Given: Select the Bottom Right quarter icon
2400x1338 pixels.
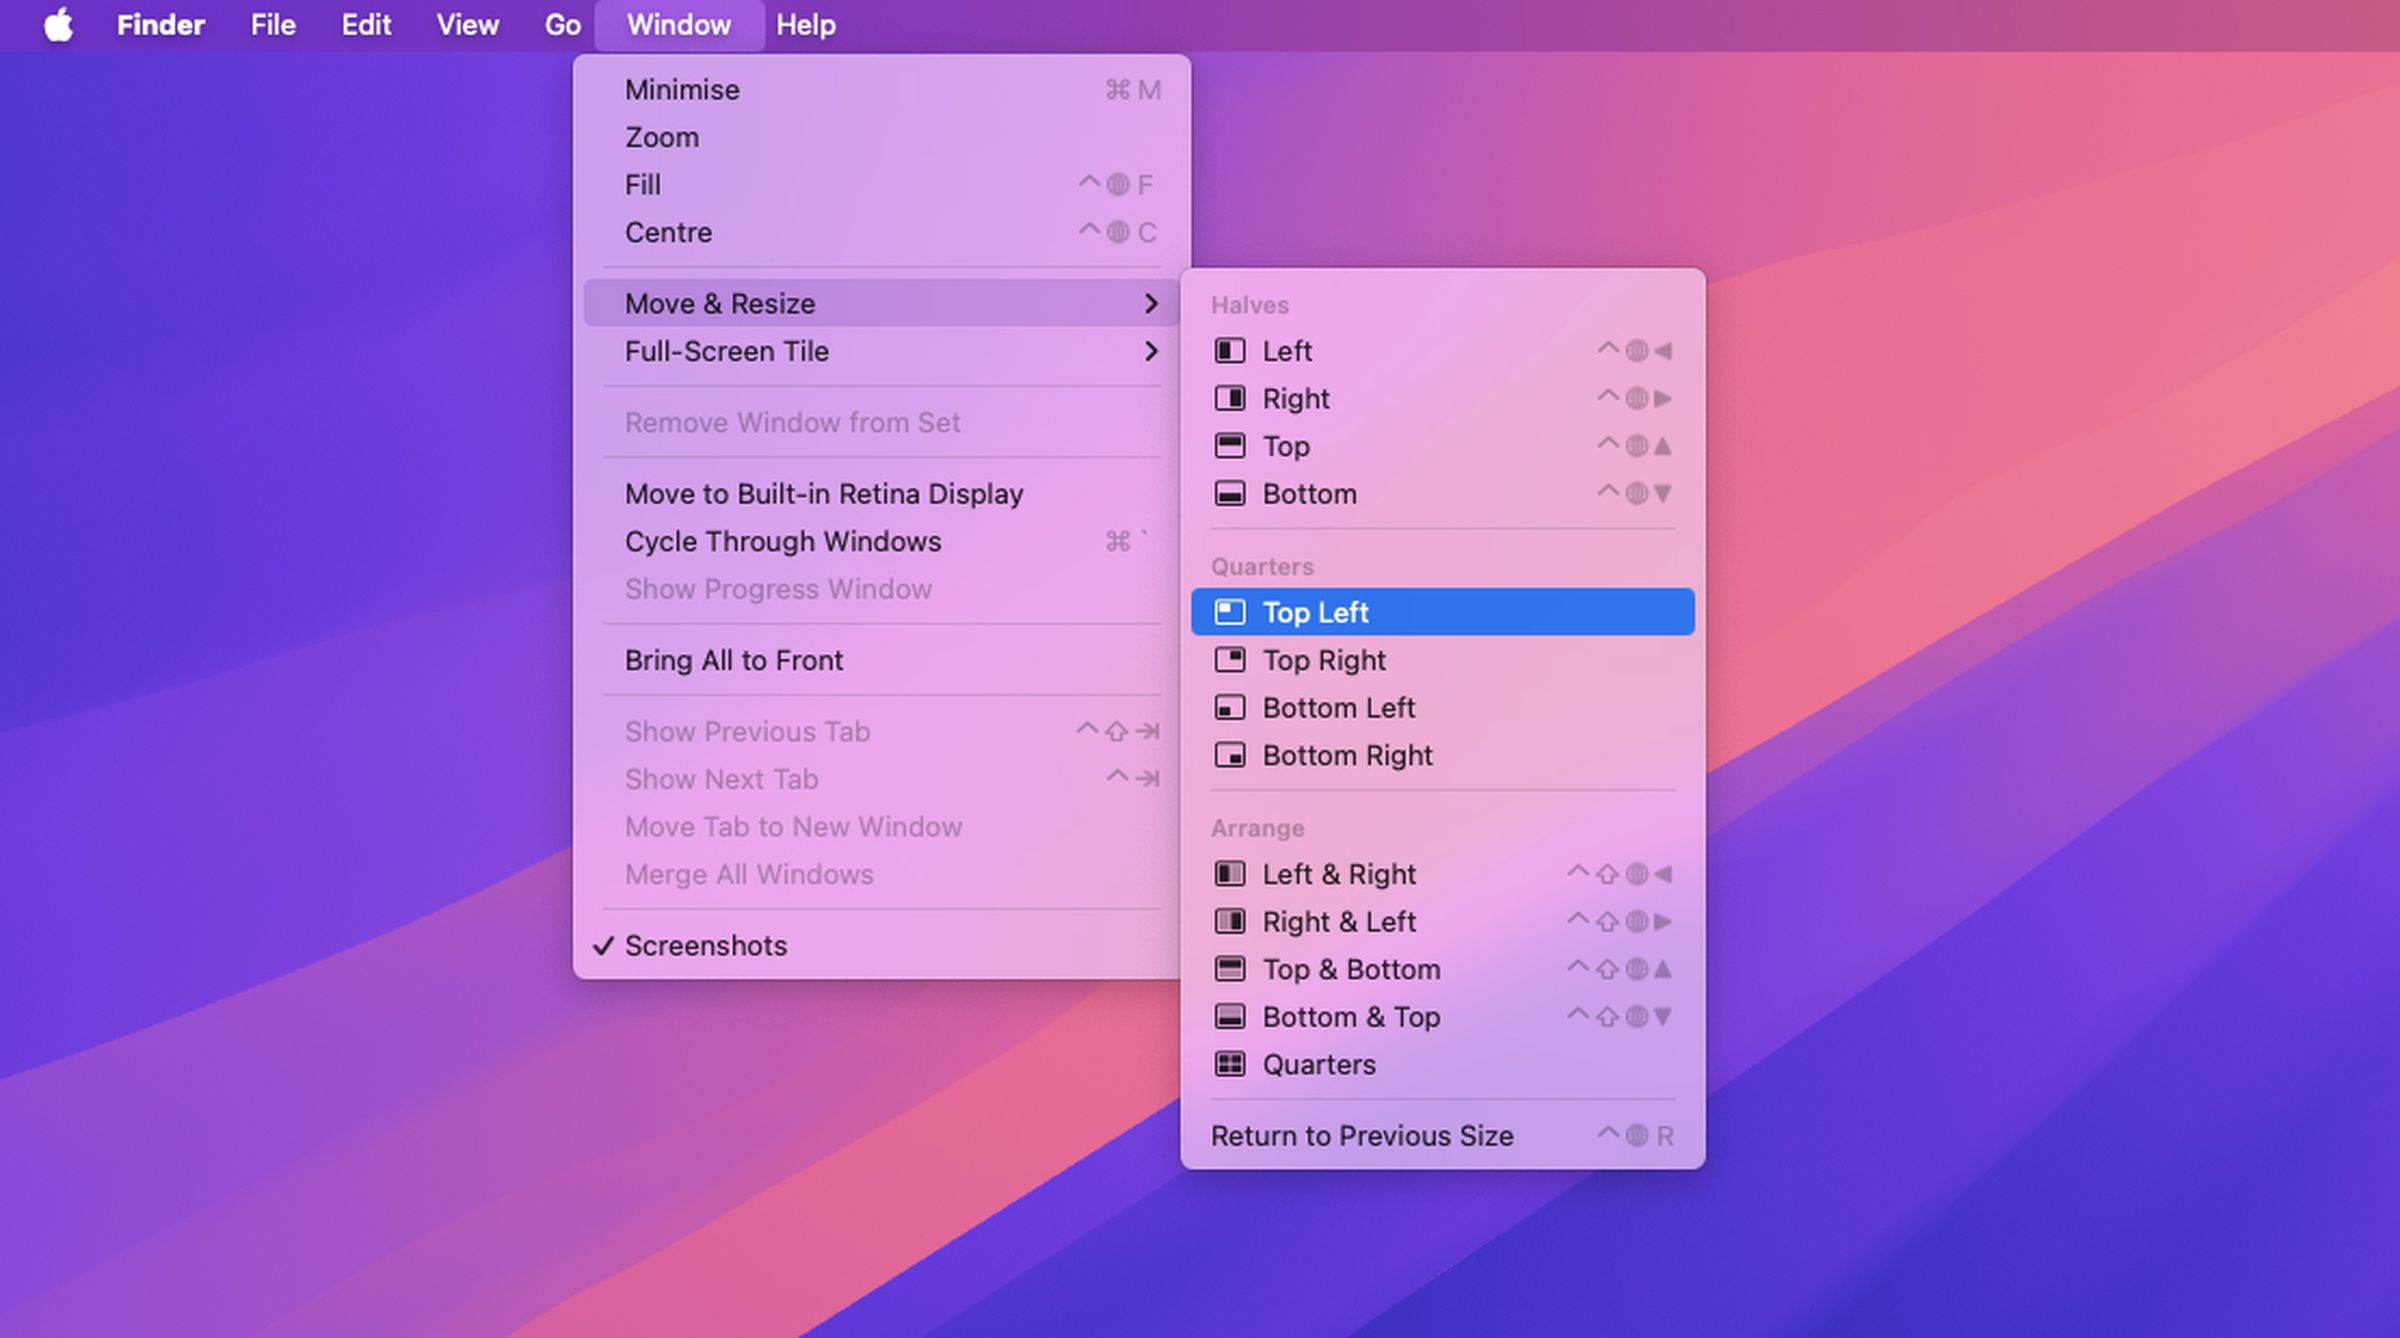Looking at the screenshot, I should (1230, 755).
